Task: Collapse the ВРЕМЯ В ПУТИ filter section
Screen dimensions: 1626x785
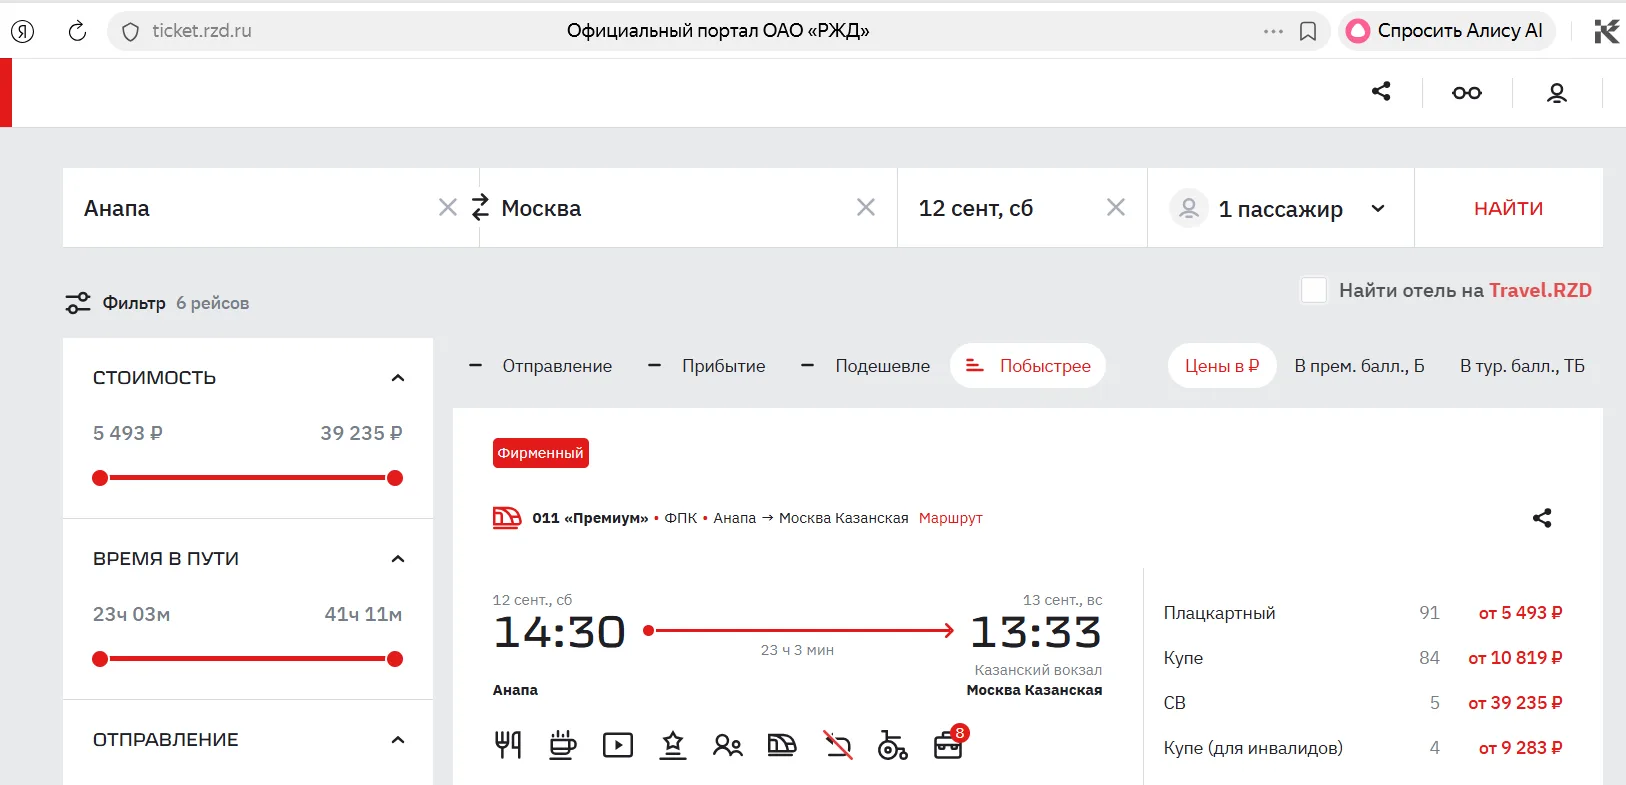Action: coord(398,559)
